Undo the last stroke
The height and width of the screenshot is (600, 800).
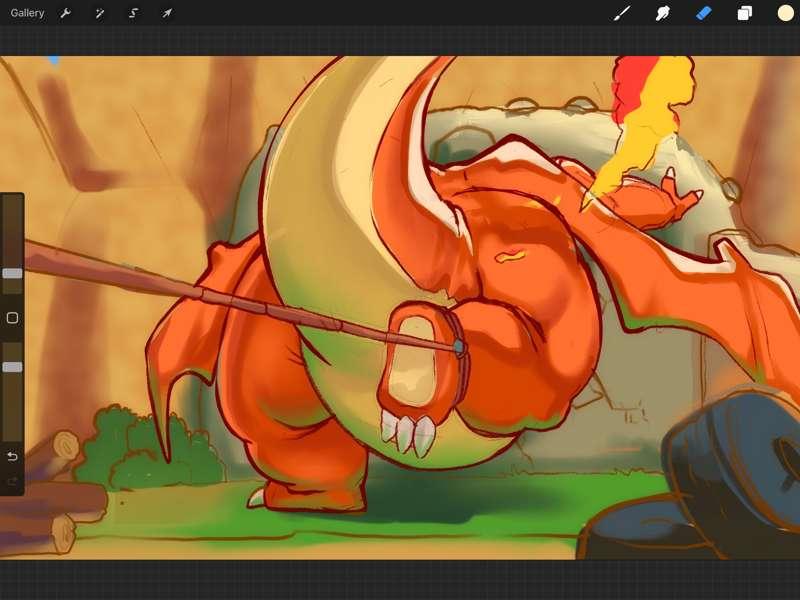(x=12, y=456)
